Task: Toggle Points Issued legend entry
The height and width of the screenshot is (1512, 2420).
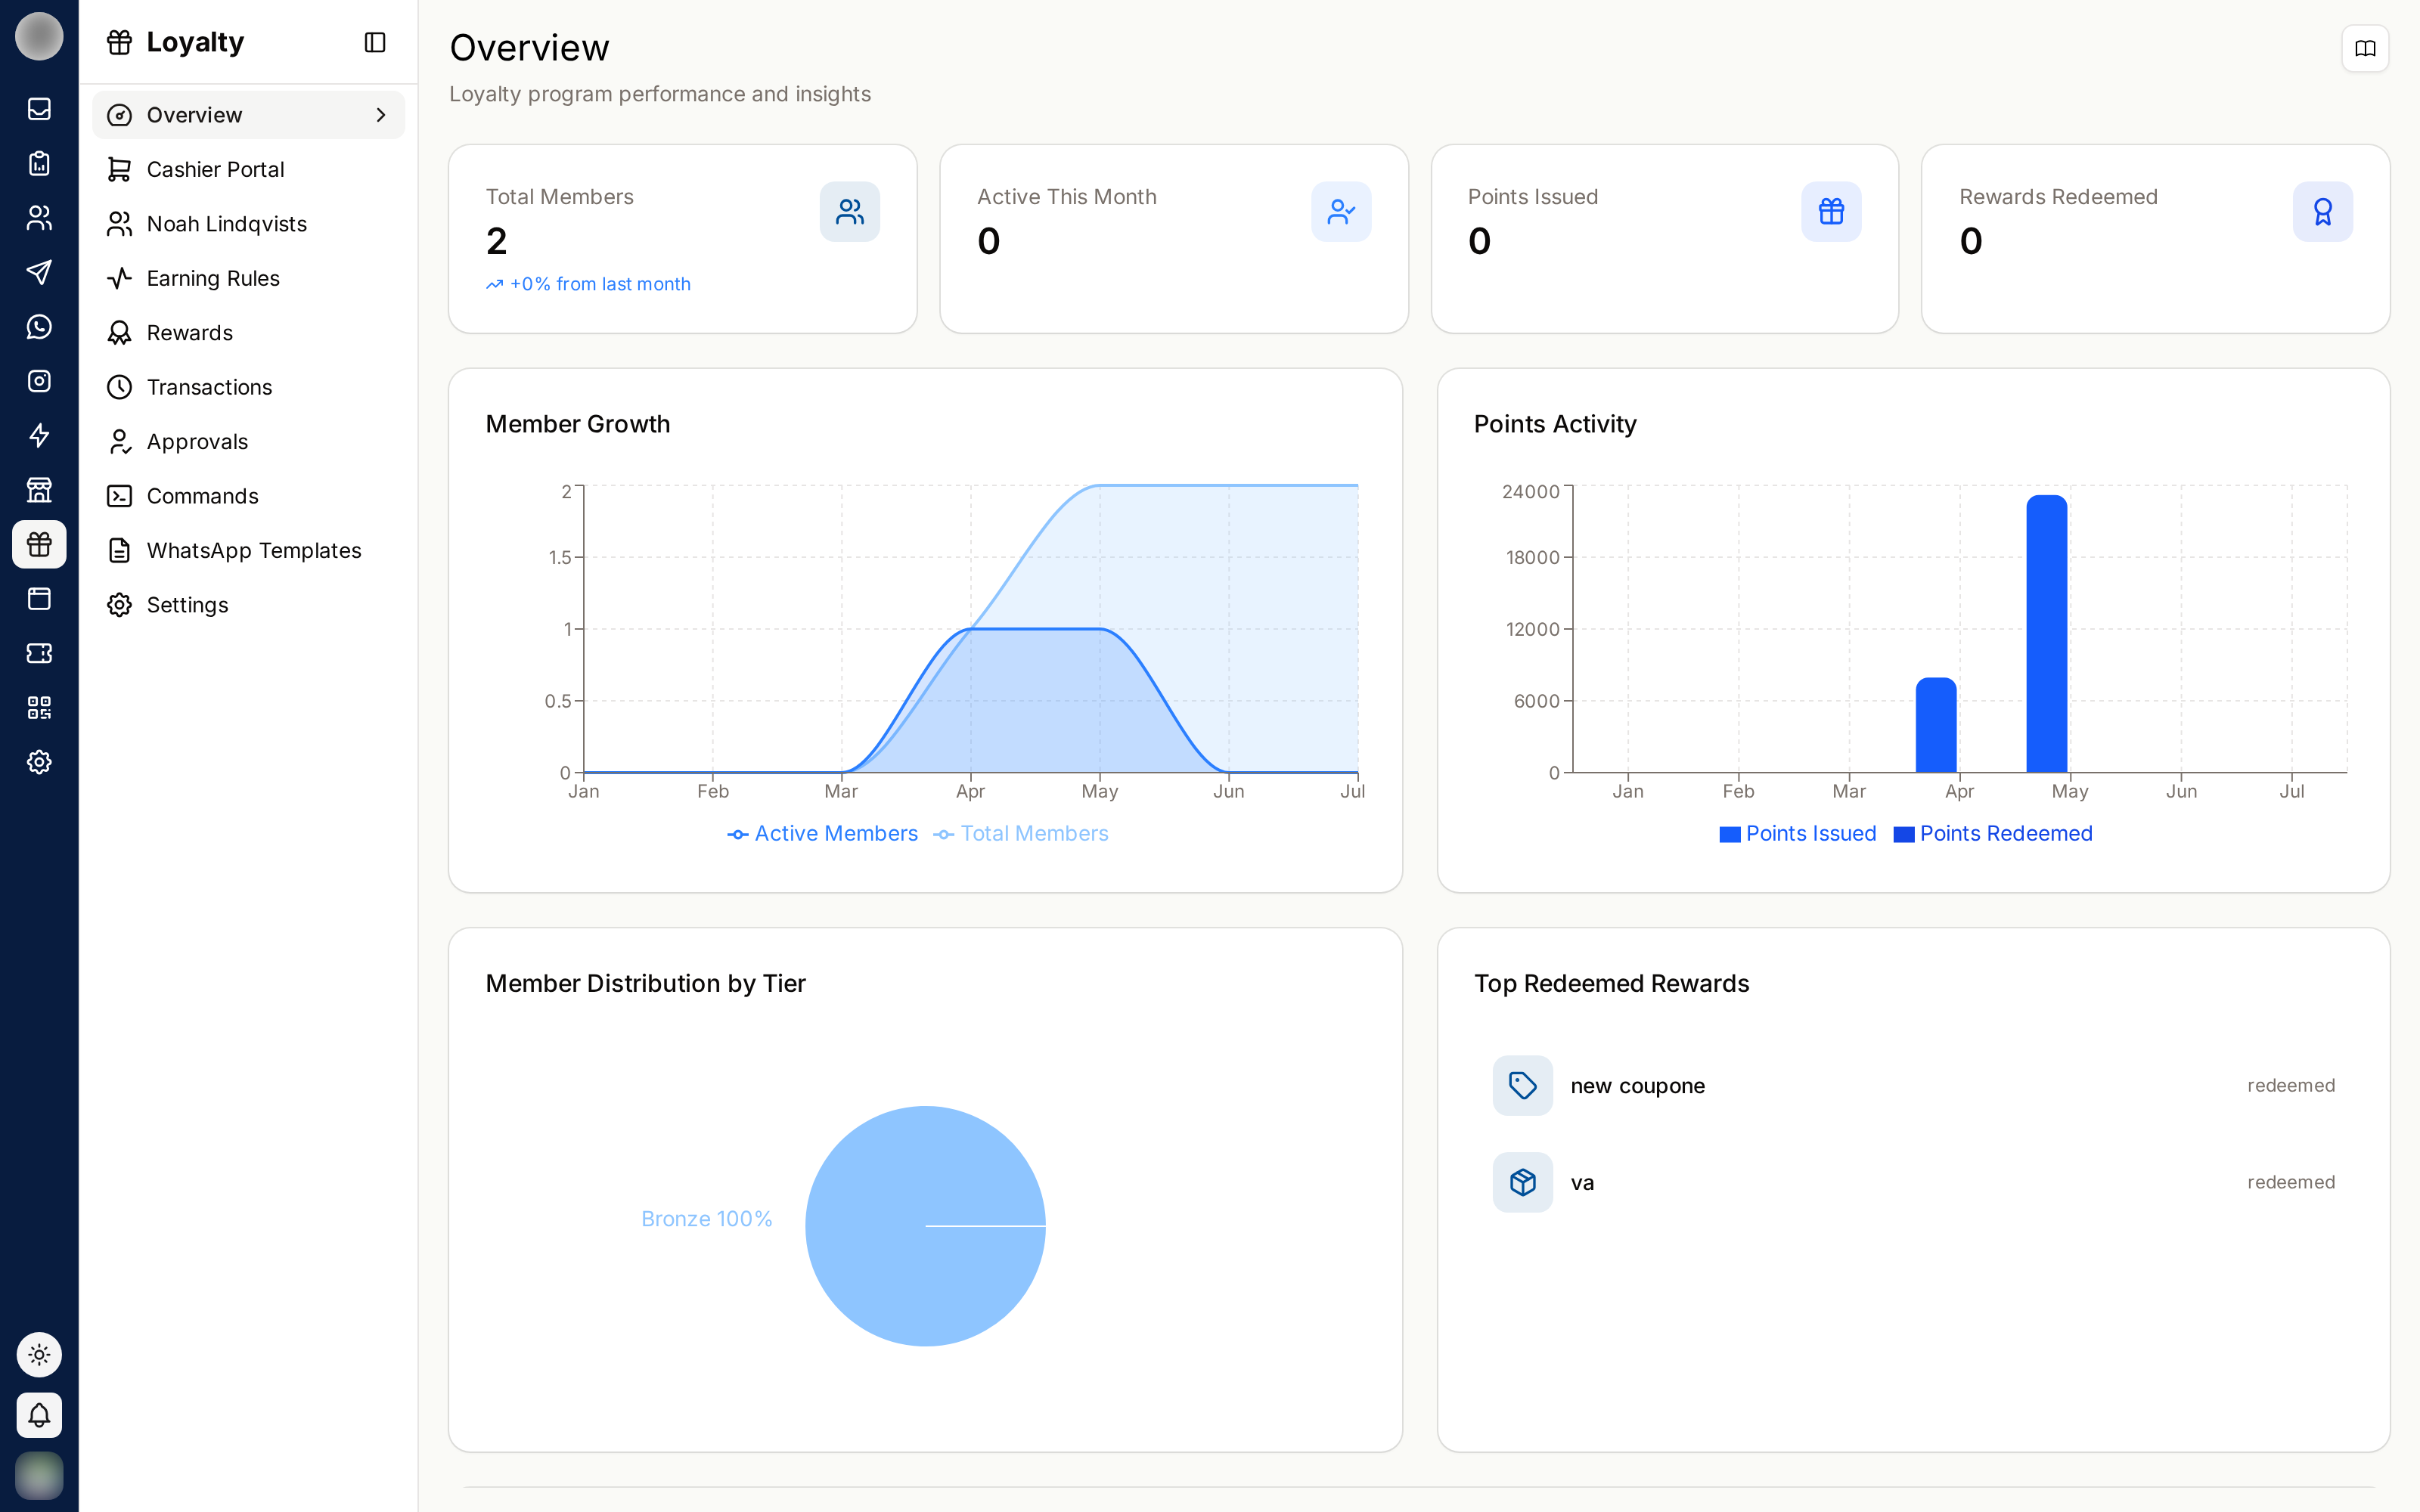Action: (1797, 834)
